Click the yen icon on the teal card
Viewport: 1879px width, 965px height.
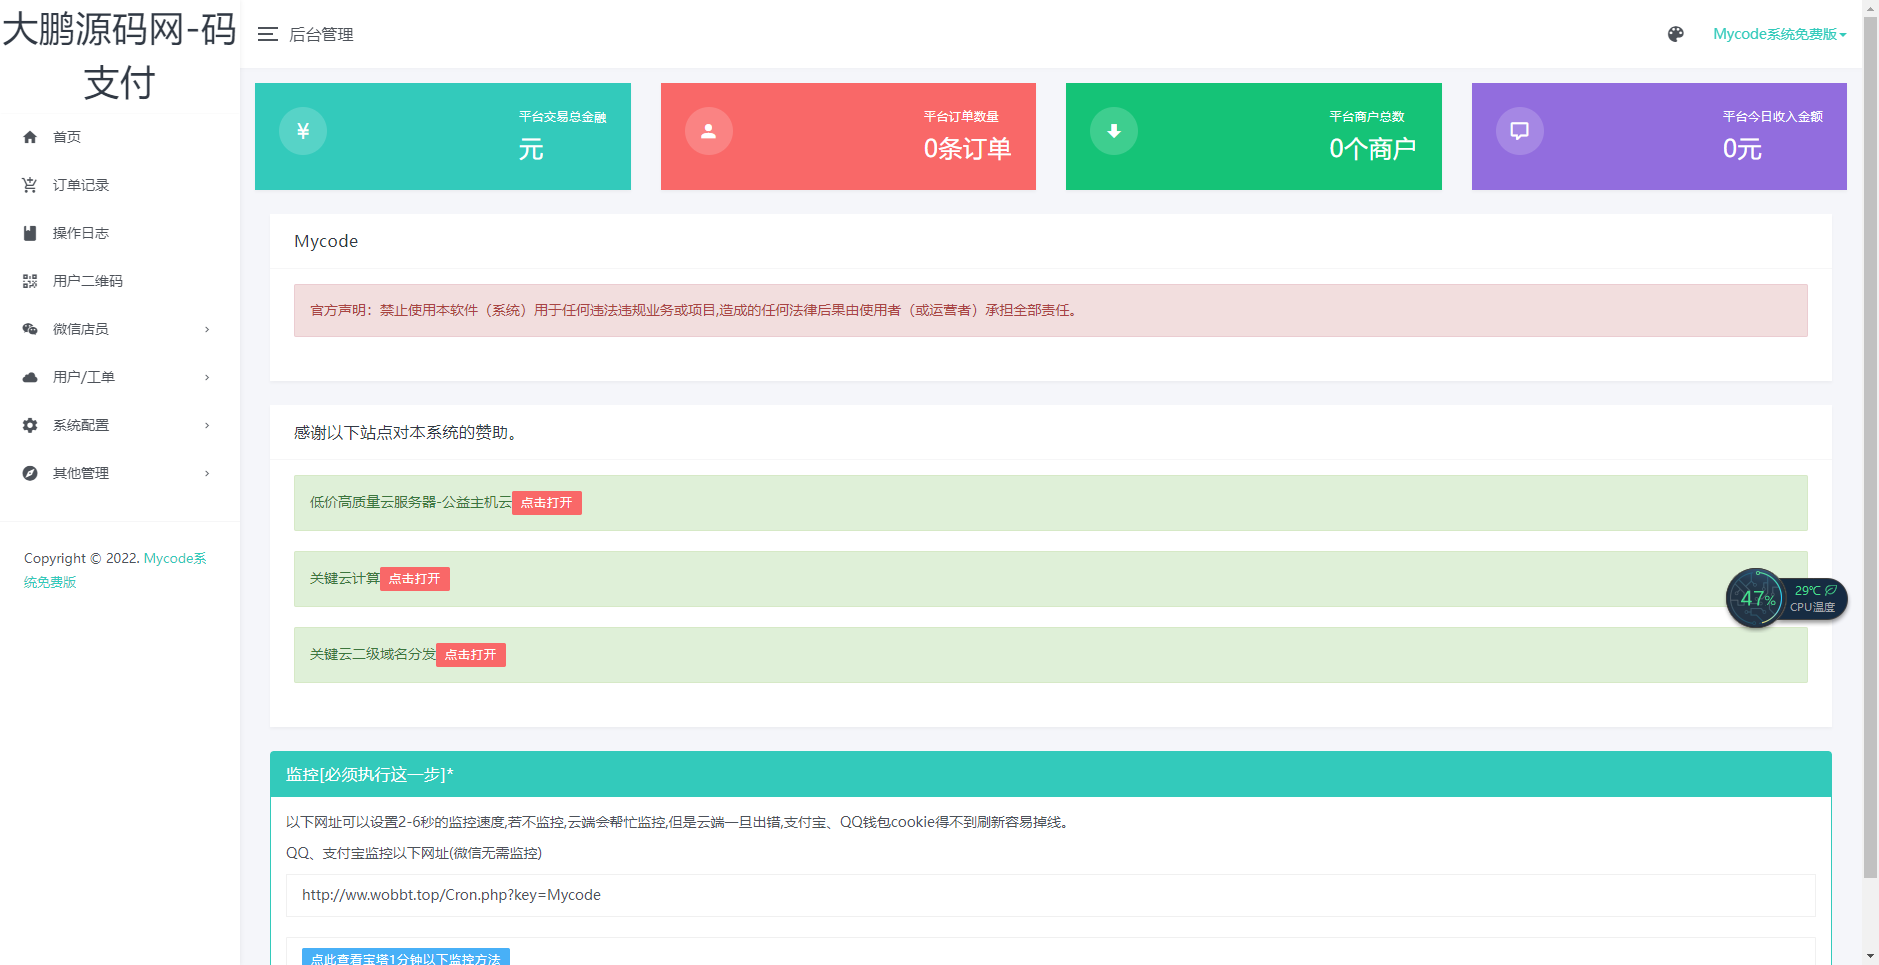(x=303, y=131)
